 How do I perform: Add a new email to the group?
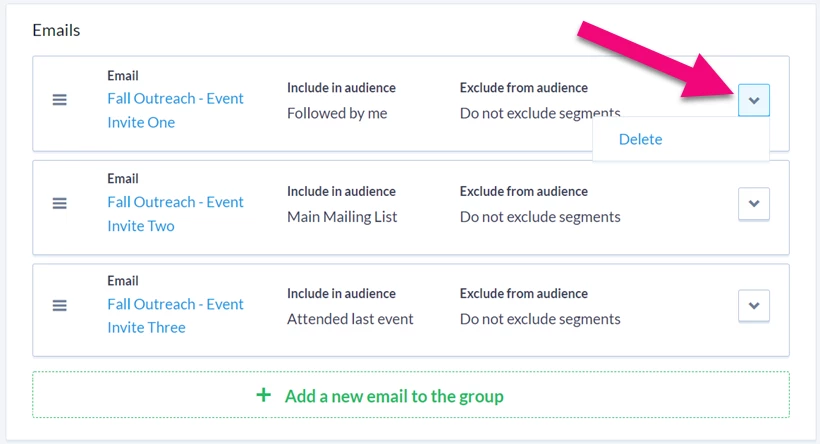pos(411,395)
